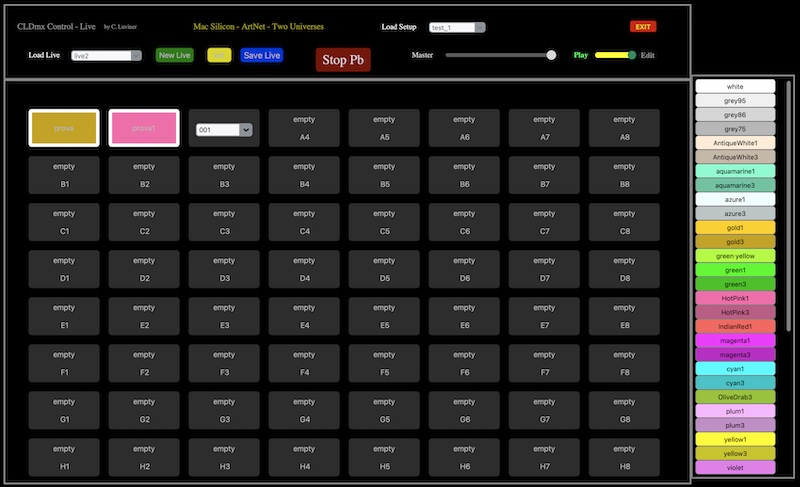Choose the plum3 color swatch
800x487 pixels.
(x=735, y=425)
